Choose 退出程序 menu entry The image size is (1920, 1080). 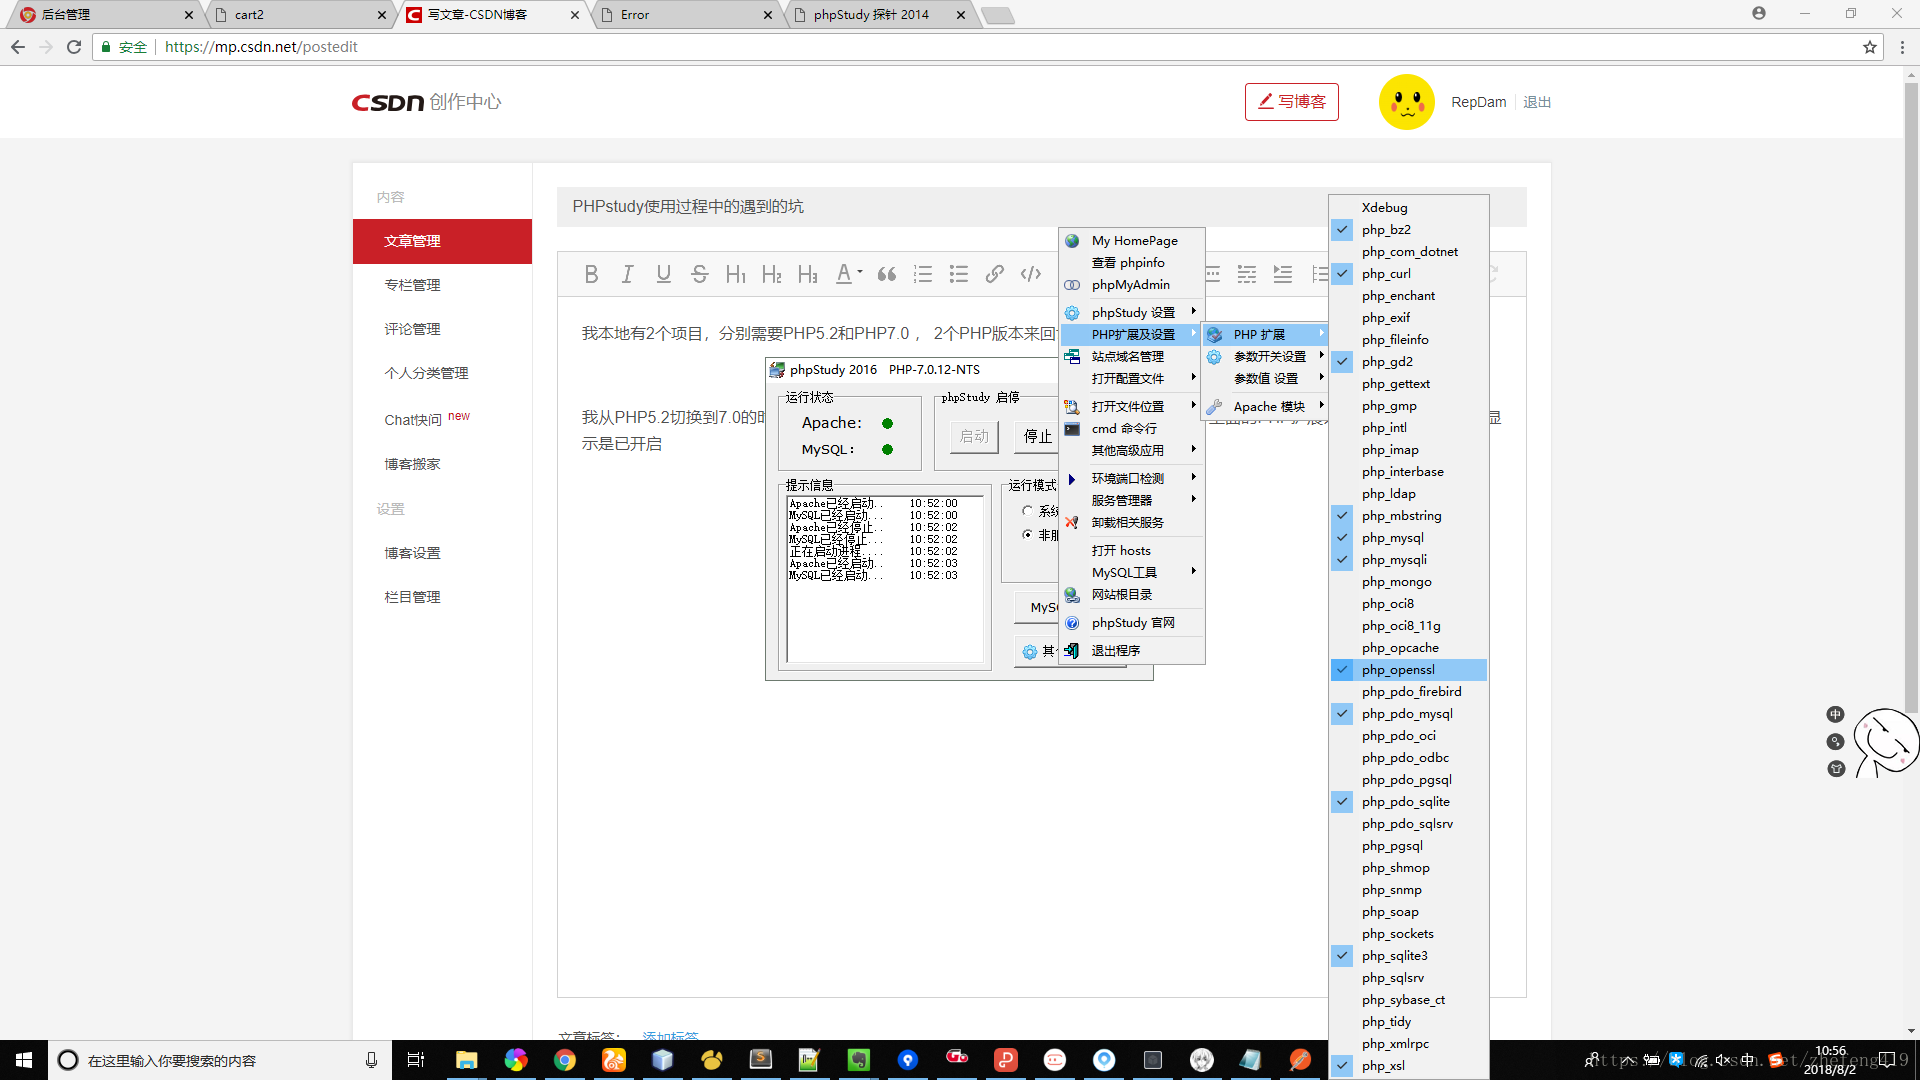pos(1131,650)
